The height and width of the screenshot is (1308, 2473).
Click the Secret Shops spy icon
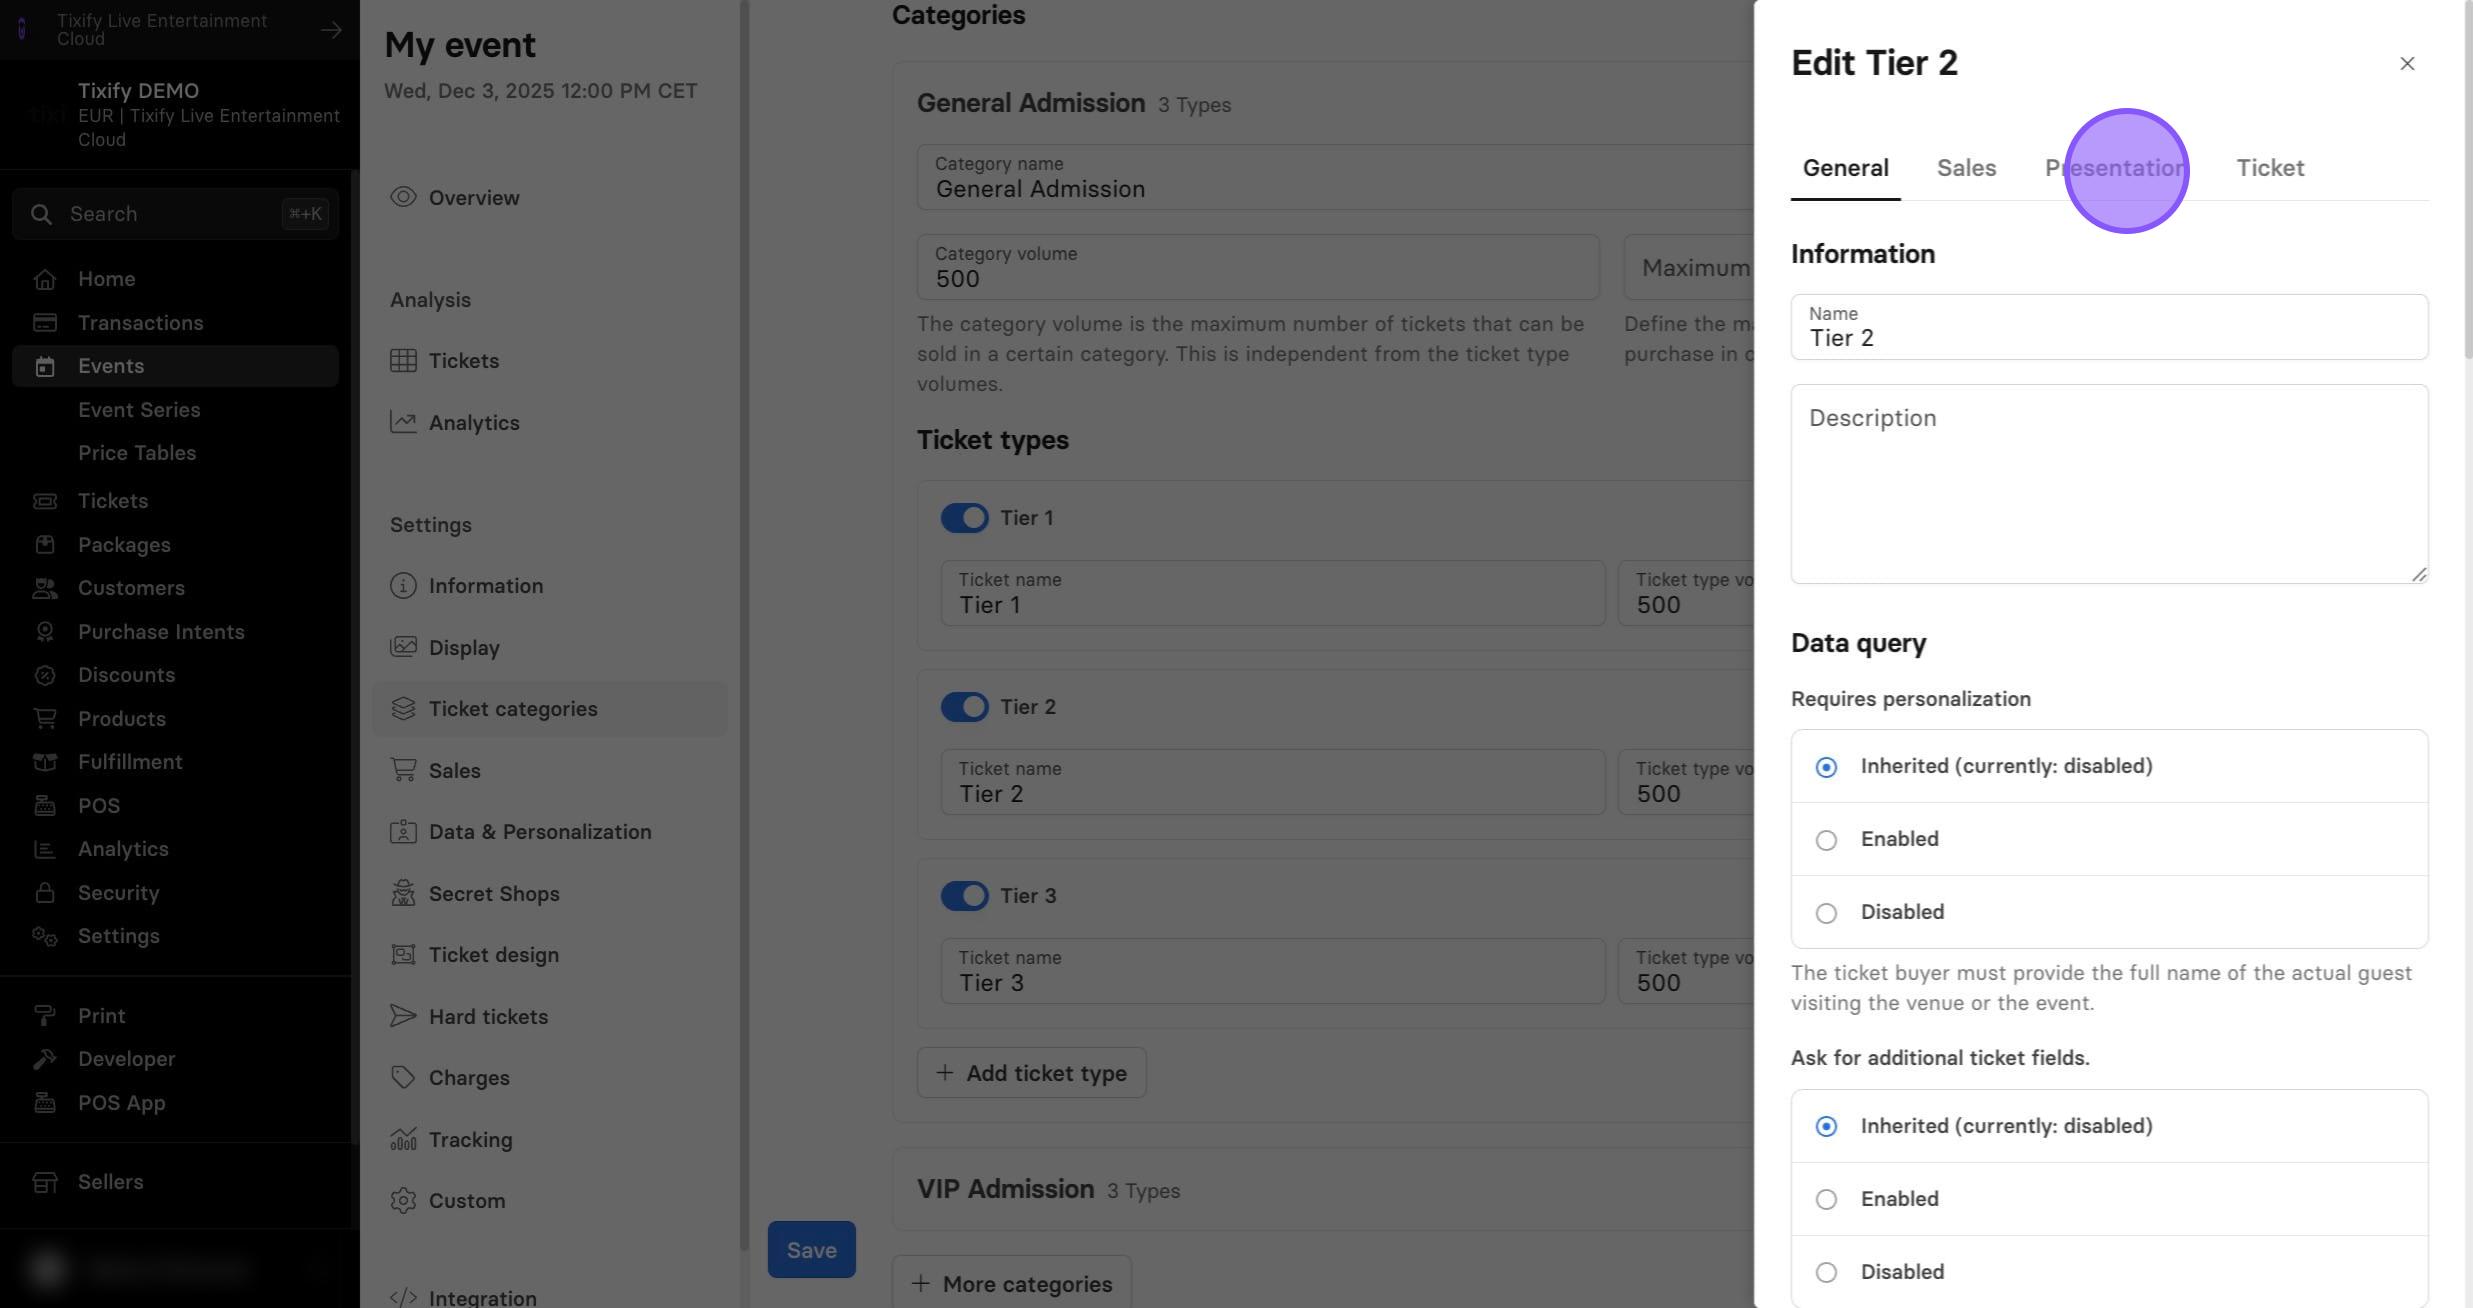403,894
